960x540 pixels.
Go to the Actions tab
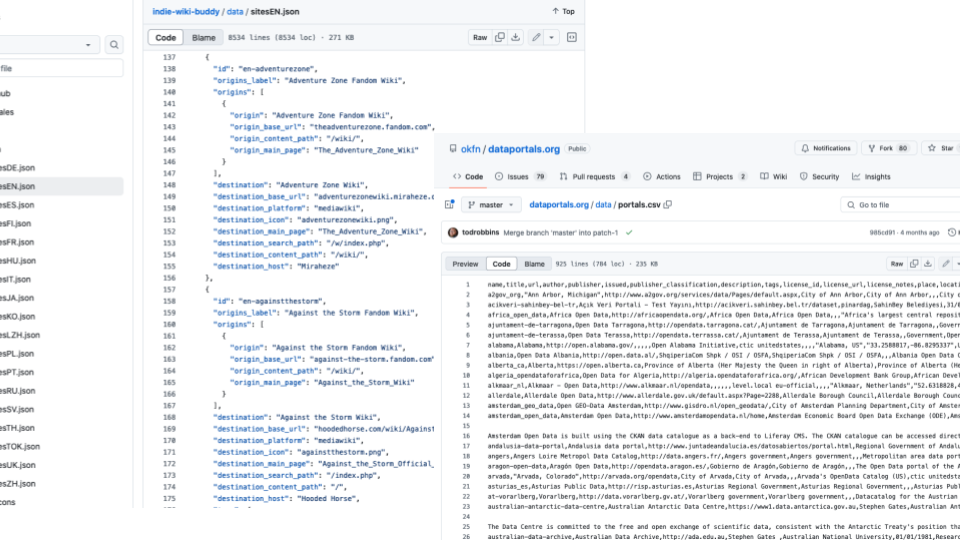[x=662, y=176]
